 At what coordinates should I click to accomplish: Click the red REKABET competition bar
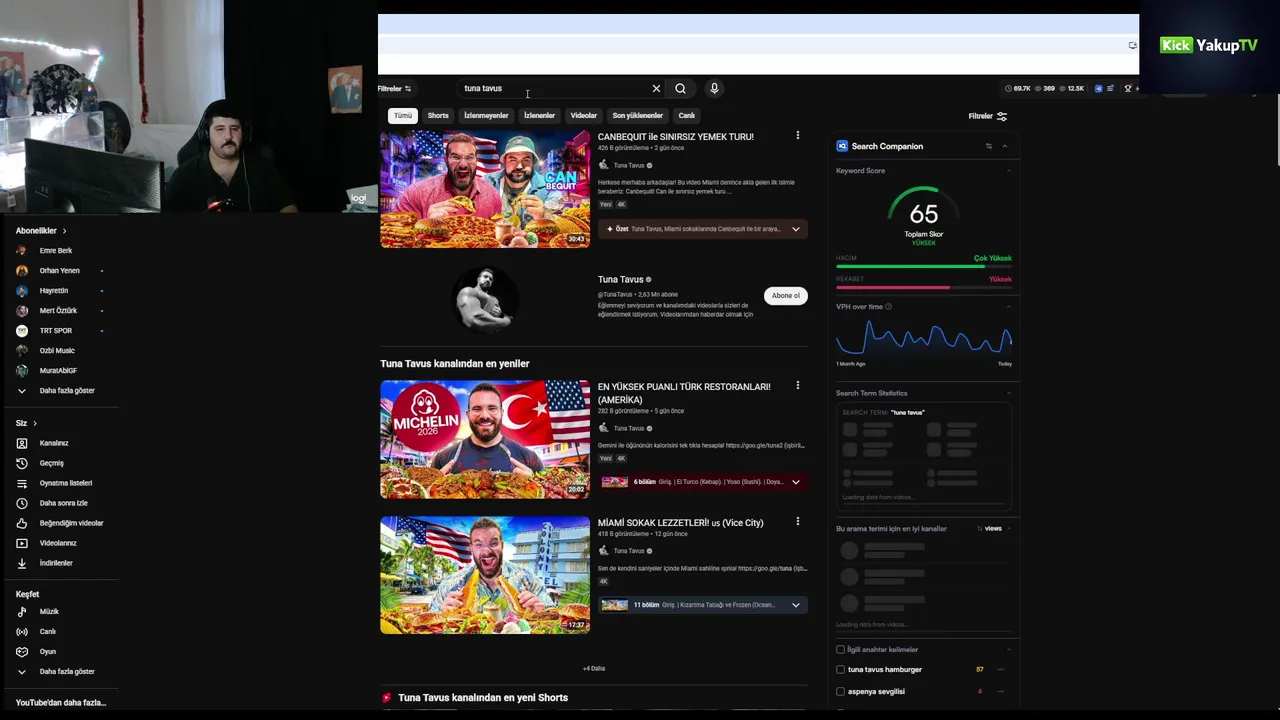(923, 287)
